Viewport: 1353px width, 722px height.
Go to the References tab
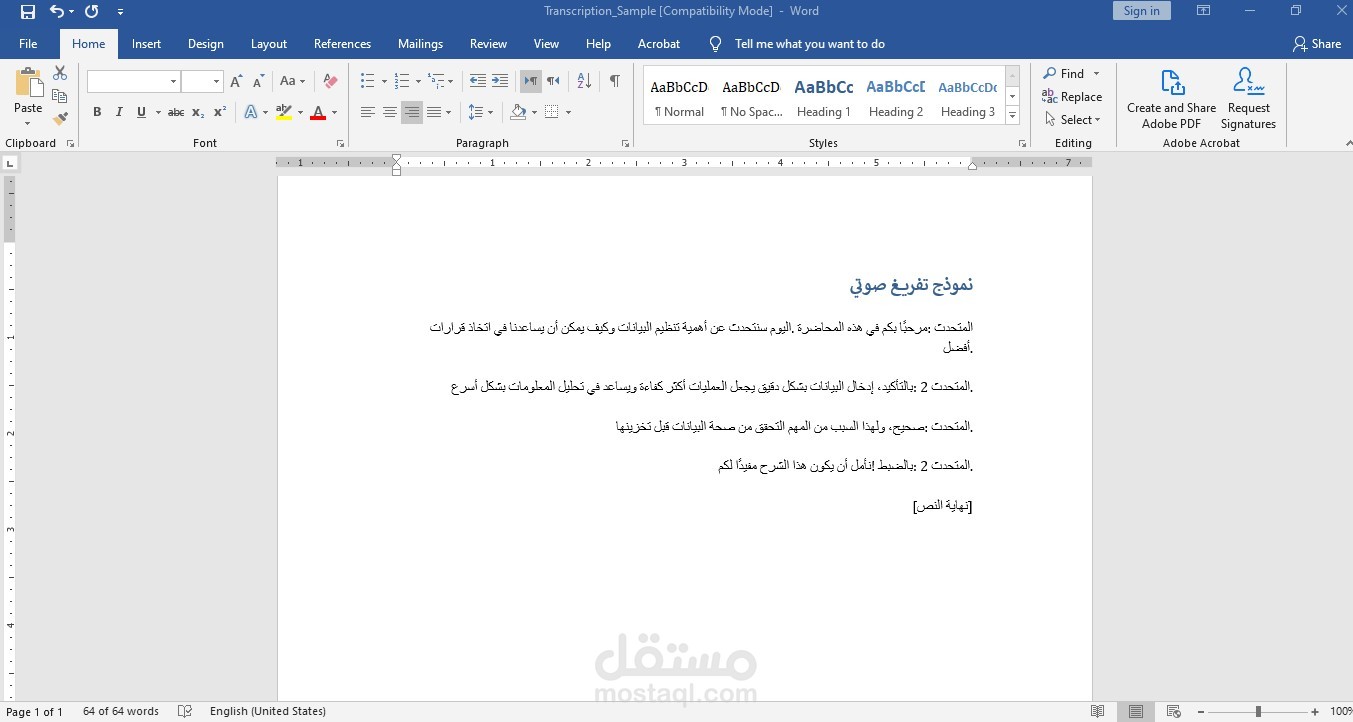pyautogui.click(x=342, y=44)
